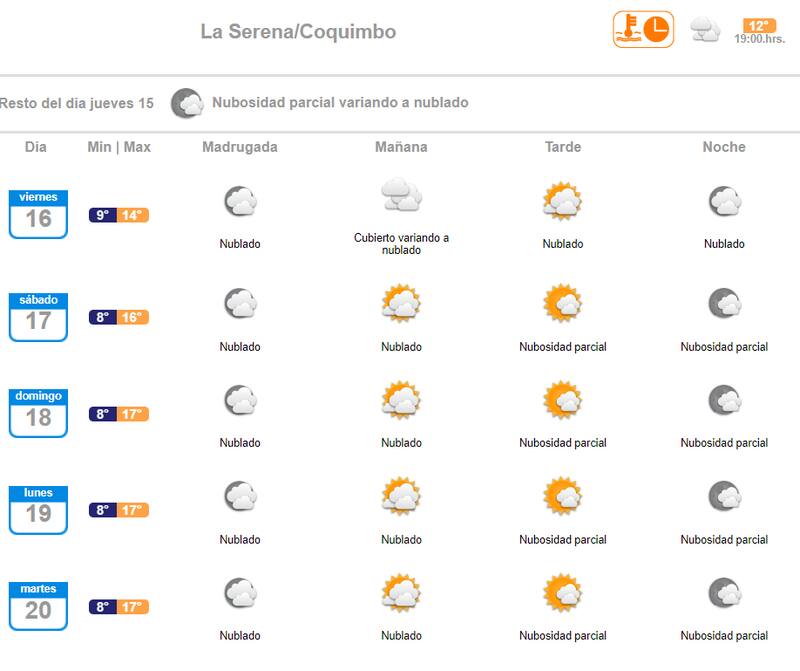Click the 12° current temperature badge
Screen dimensions: 800x671
pyautogui.click(x=758, y=25)
